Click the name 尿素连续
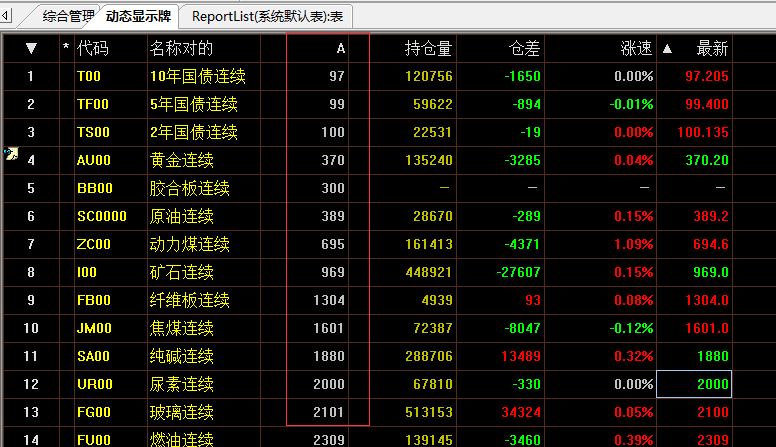Viewport: 776px width, 447px height. (x=182, y=384)
